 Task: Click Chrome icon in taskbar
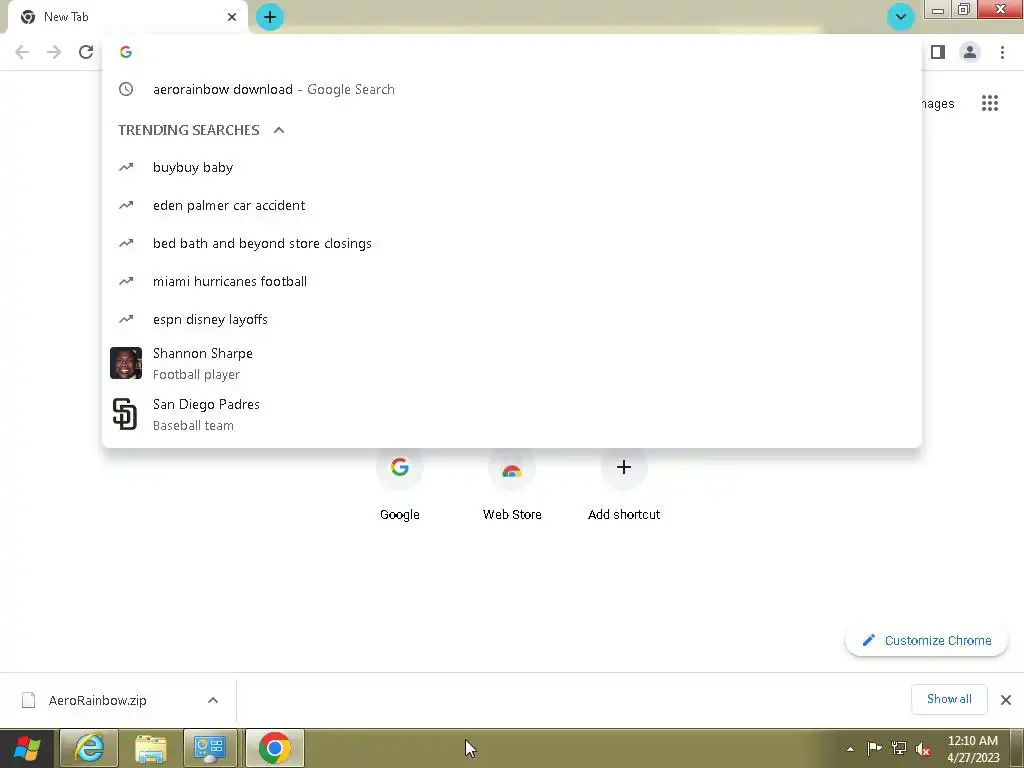(275, 748)
